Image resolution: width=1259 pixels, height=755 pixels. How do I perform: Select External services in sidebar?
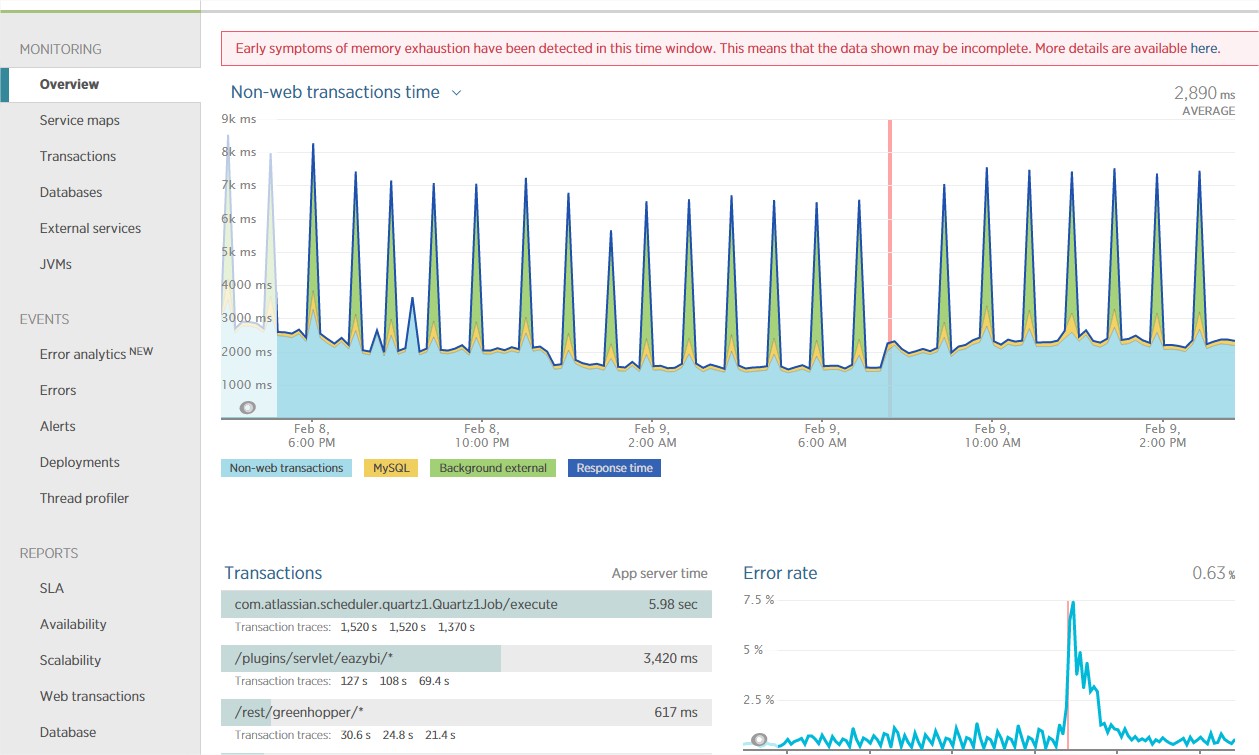pyautogui.click(x=90, y=228)
